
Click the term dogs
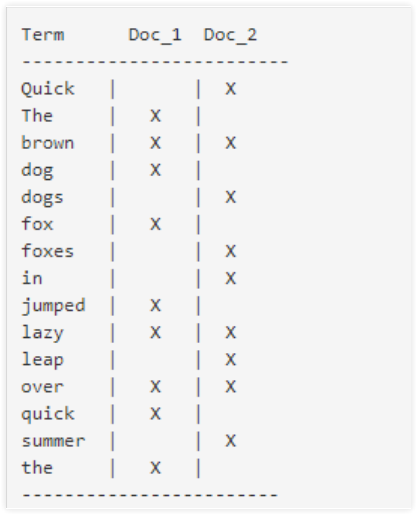coord(42,198)
